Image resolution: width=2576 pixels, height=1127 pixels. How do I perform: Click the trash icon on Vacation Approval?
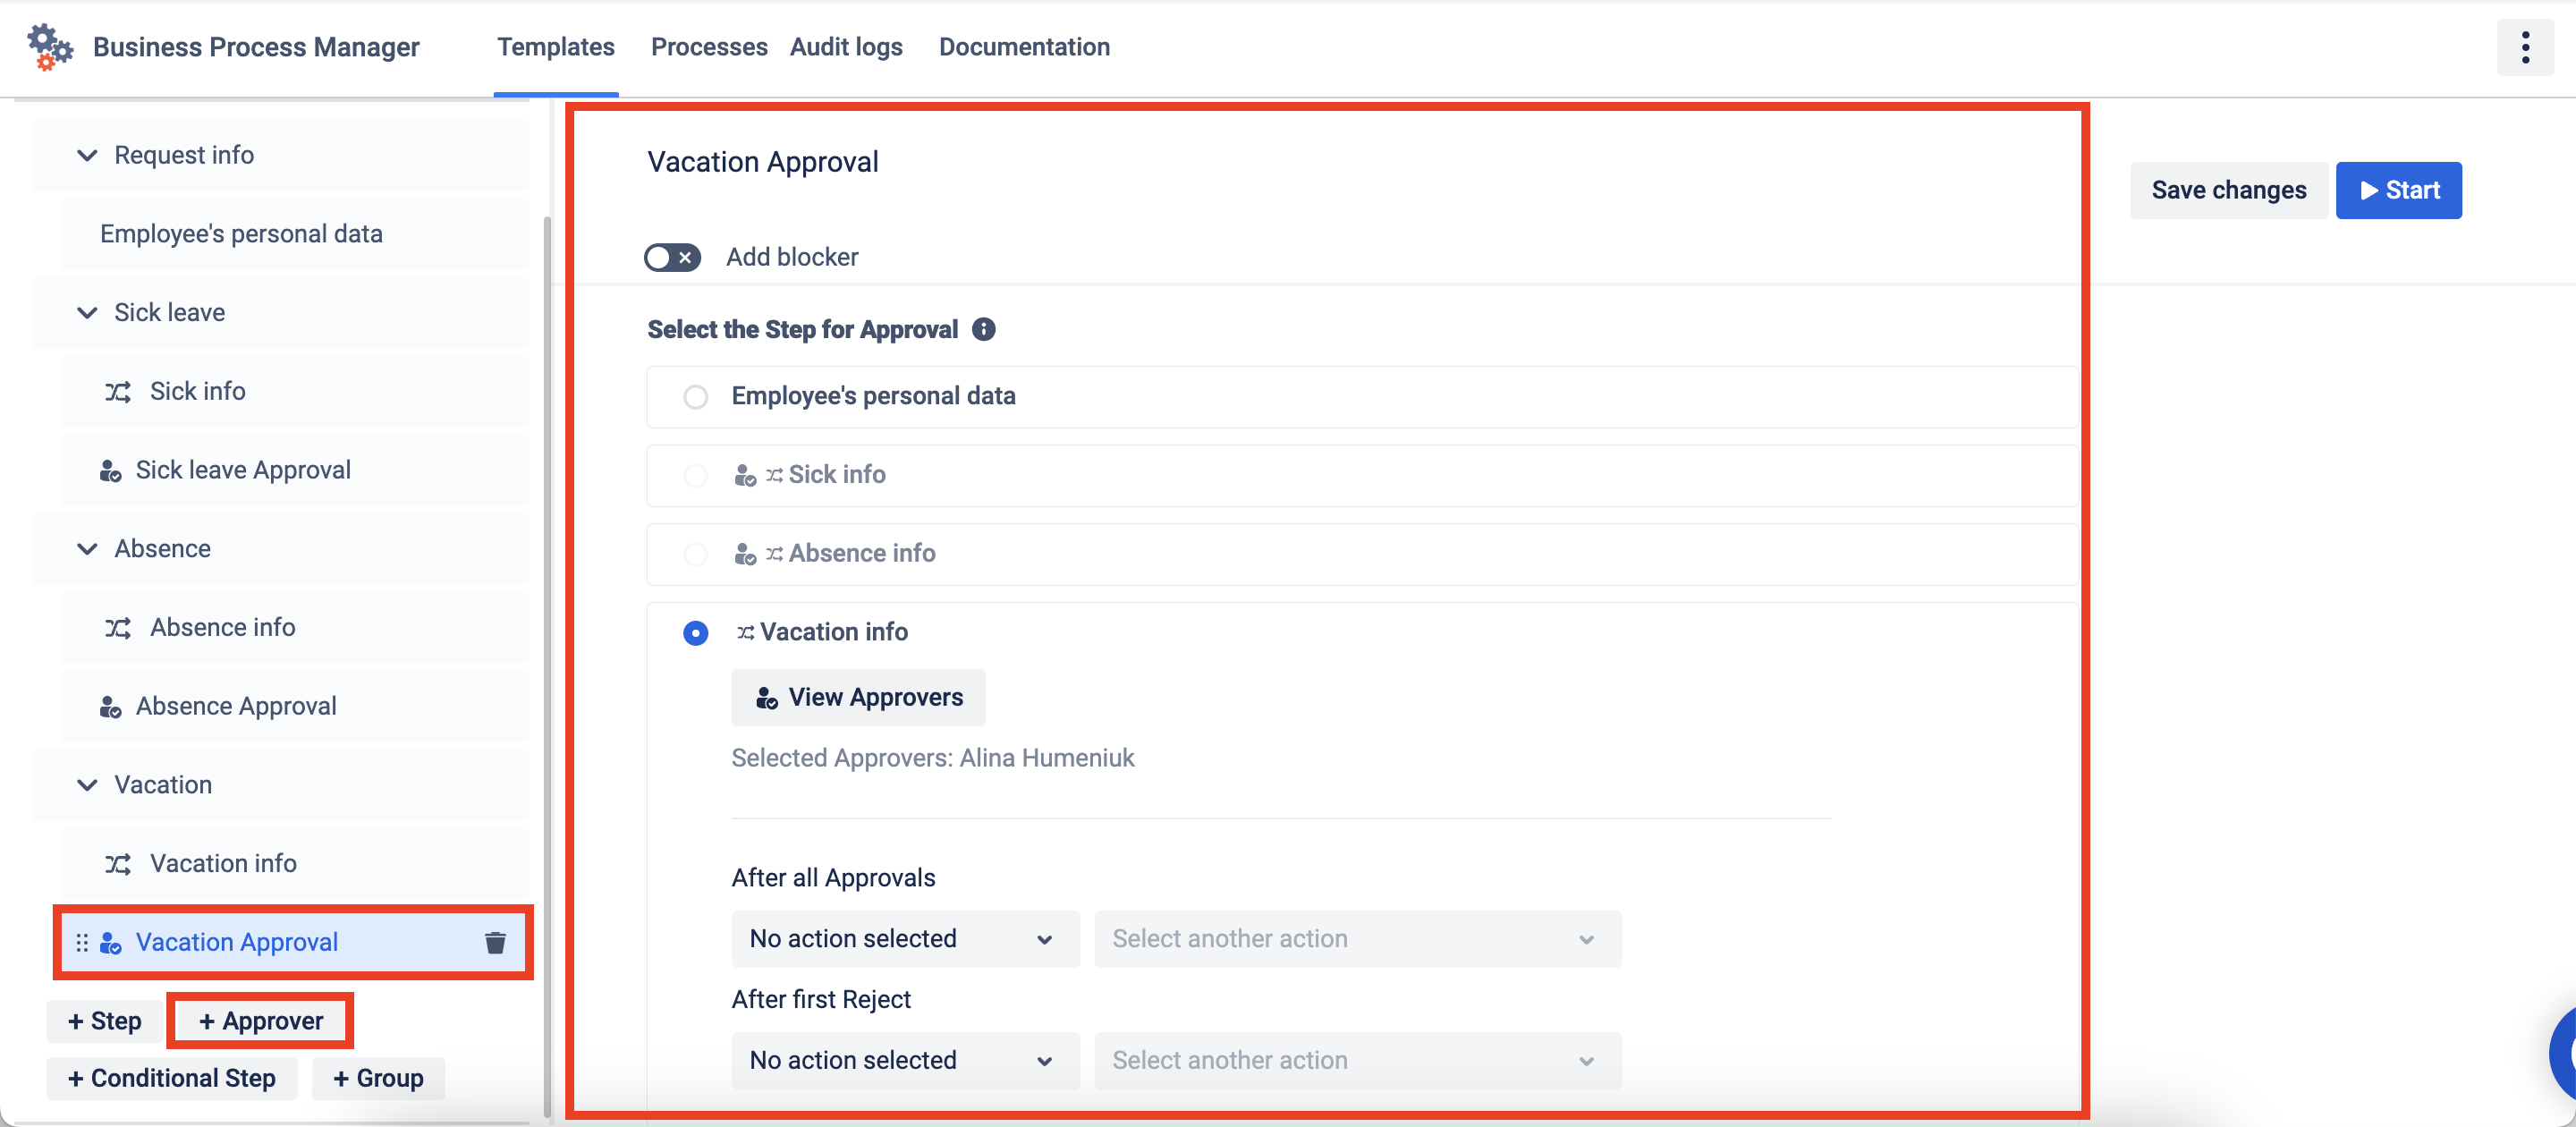495,942
